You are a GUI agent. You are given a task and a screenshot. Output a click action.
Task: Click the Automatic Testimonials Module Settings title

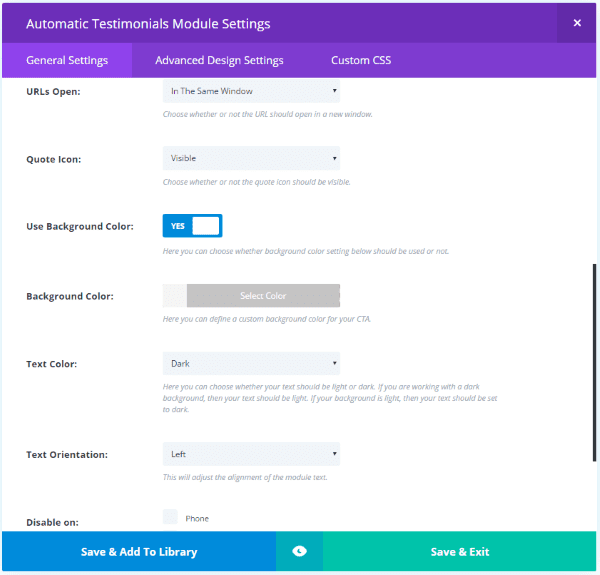pos(148,23)
